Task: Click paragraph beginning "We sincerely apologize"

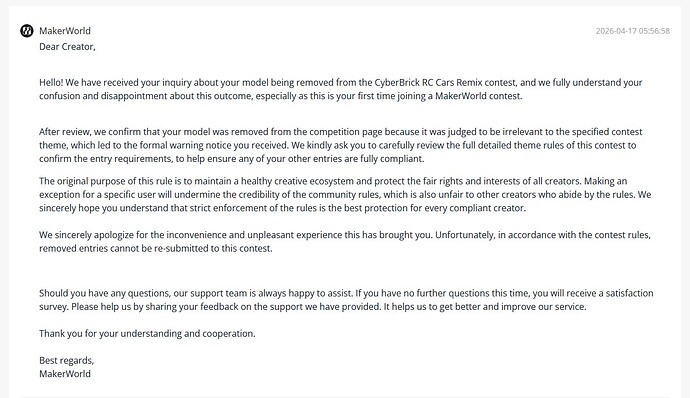Action: (x=345, y=241)
